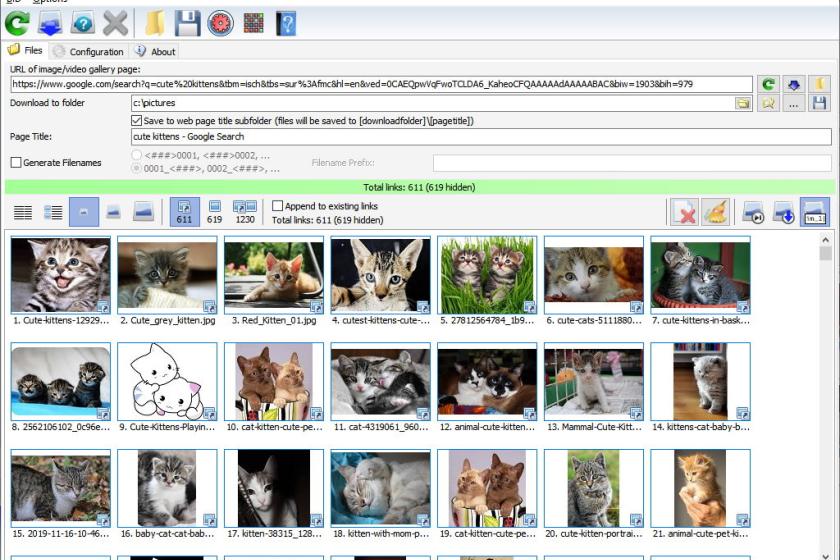840x560 pixels.
Task: Open the red gear settings icon in toolbar
Action: tap(220, 24)
